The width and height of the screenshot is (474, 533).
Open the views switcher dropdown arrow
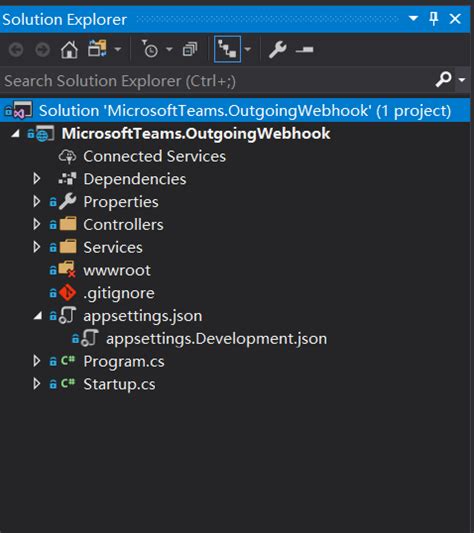118,50
